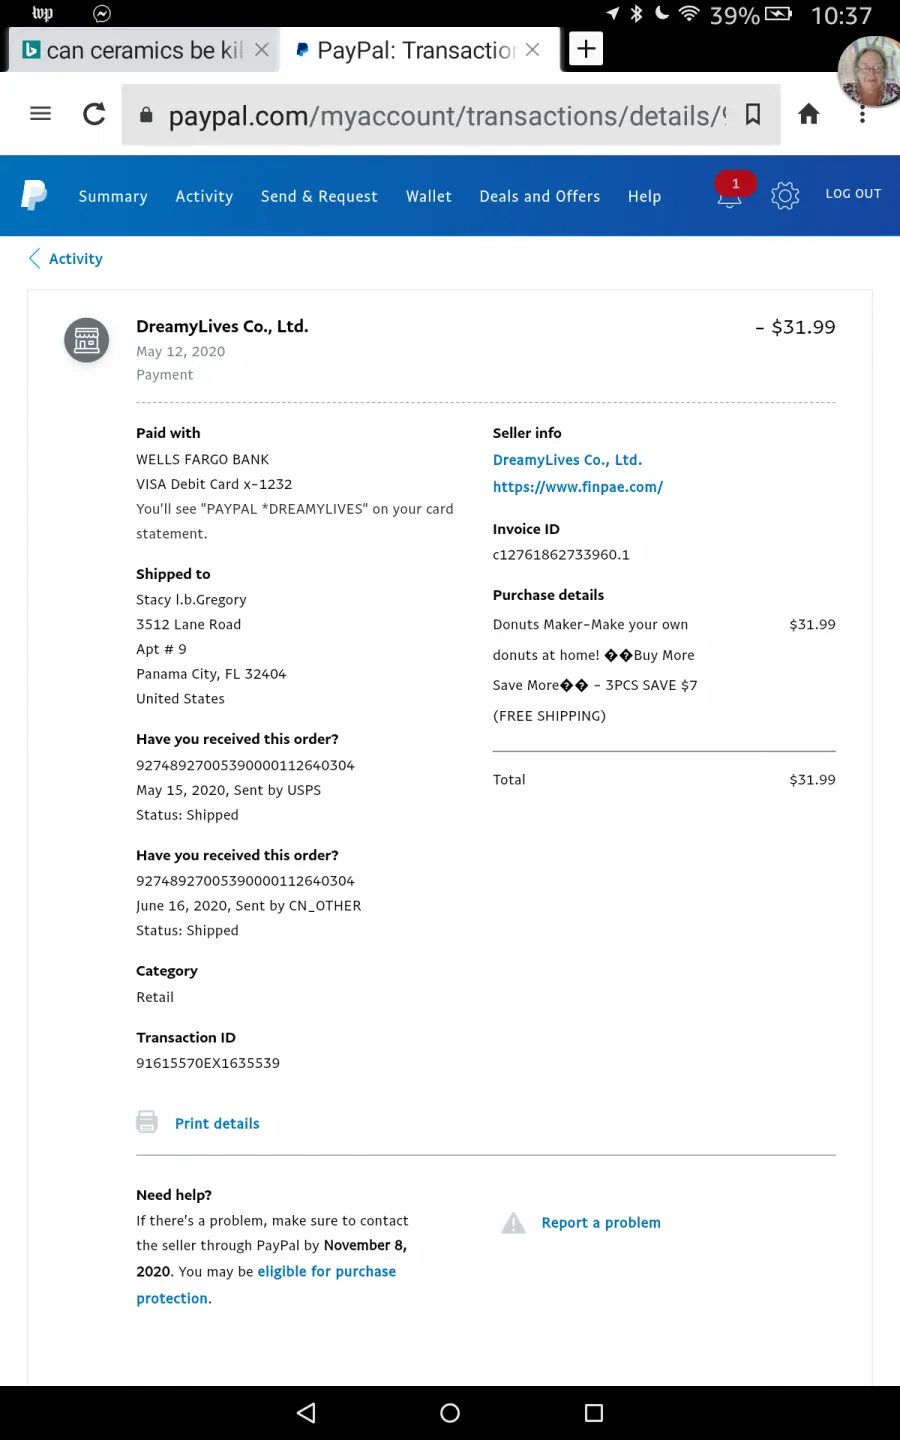Open PayPal settings gear
The height and width of the screenshot is (1440, 900).
(x=785, y=196)
